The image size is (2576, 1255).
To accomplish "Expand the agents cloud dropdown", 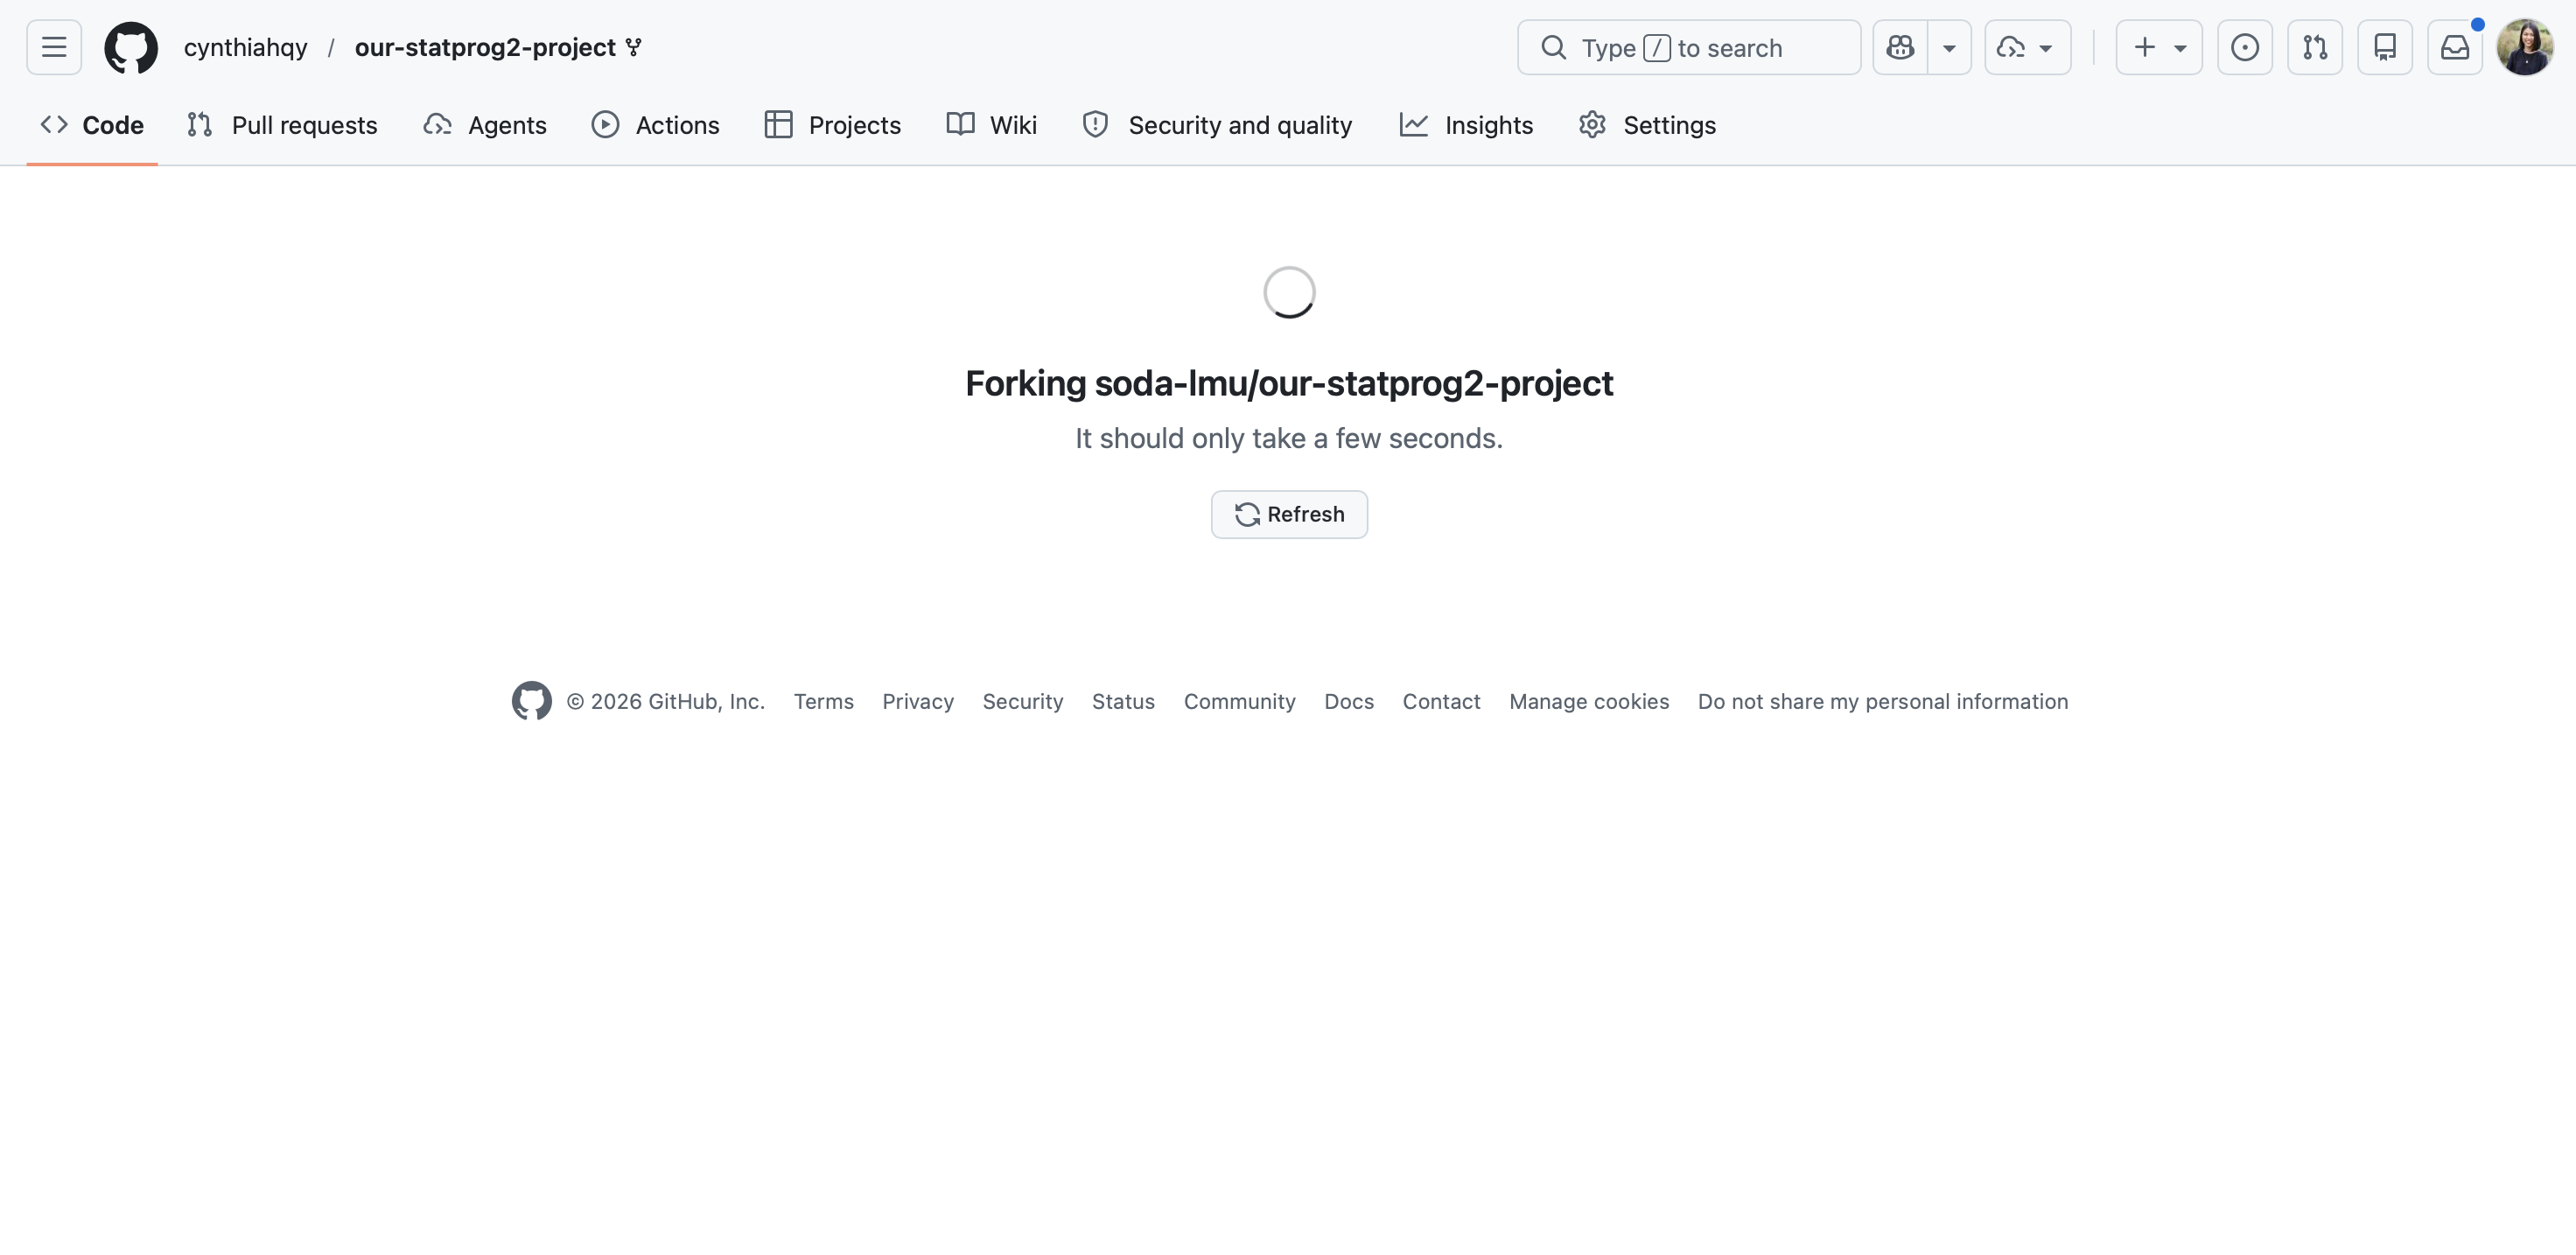I will [2027, 47].
